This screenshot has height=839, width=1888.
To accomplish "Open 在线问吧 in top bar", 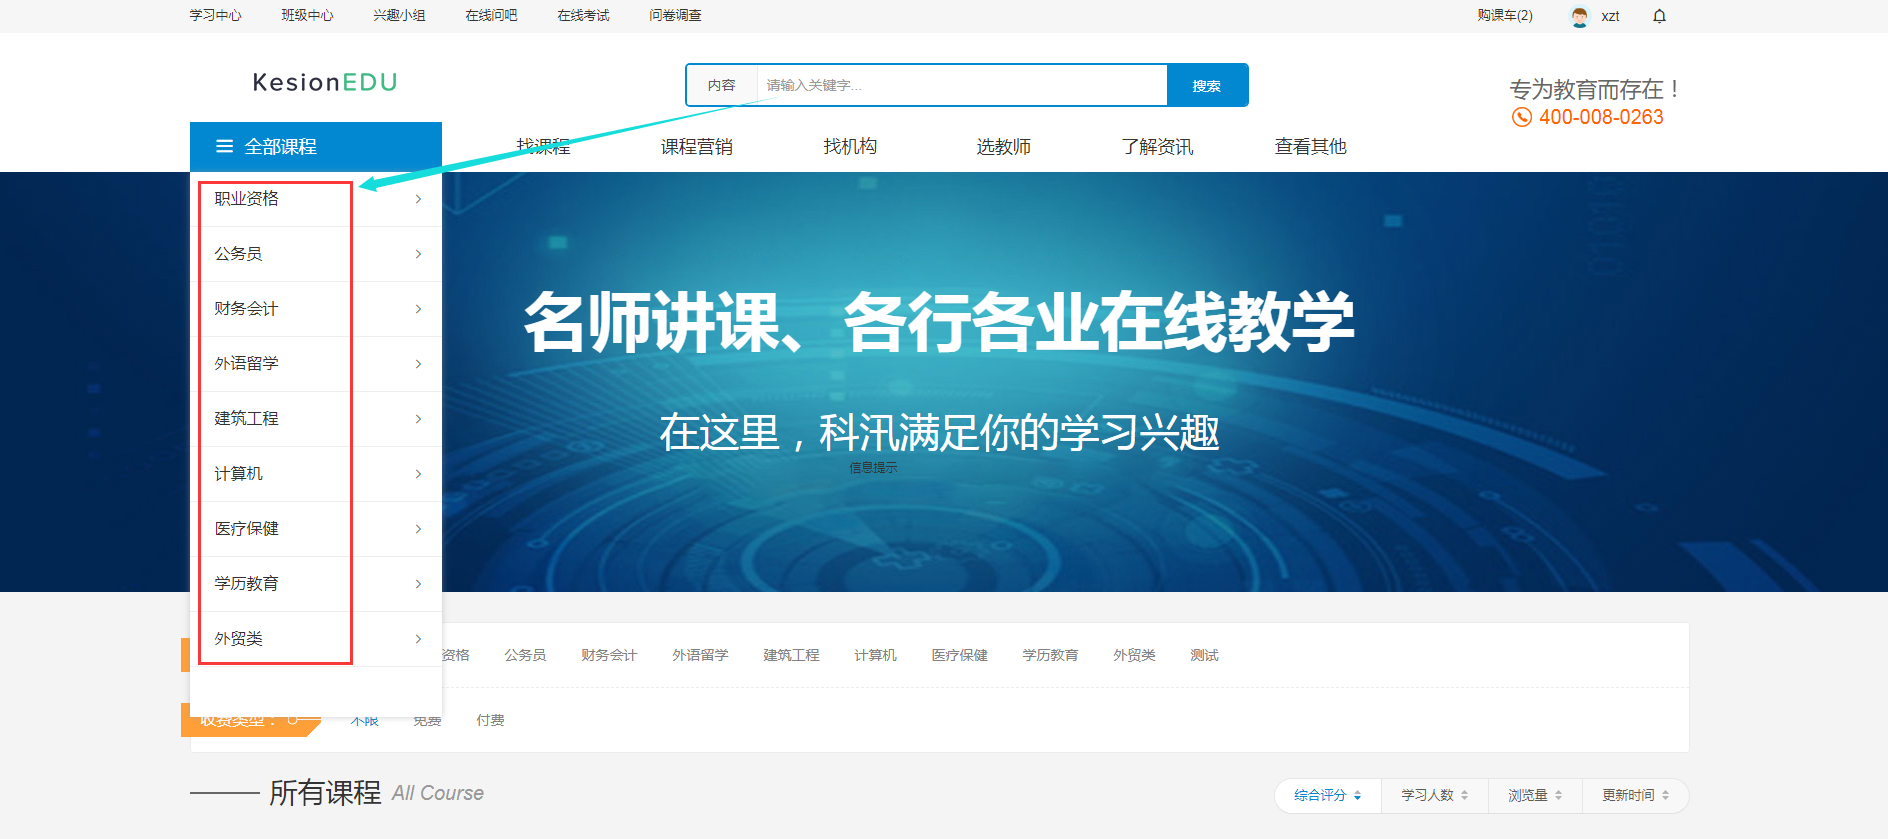I will (x=491, y=16).
